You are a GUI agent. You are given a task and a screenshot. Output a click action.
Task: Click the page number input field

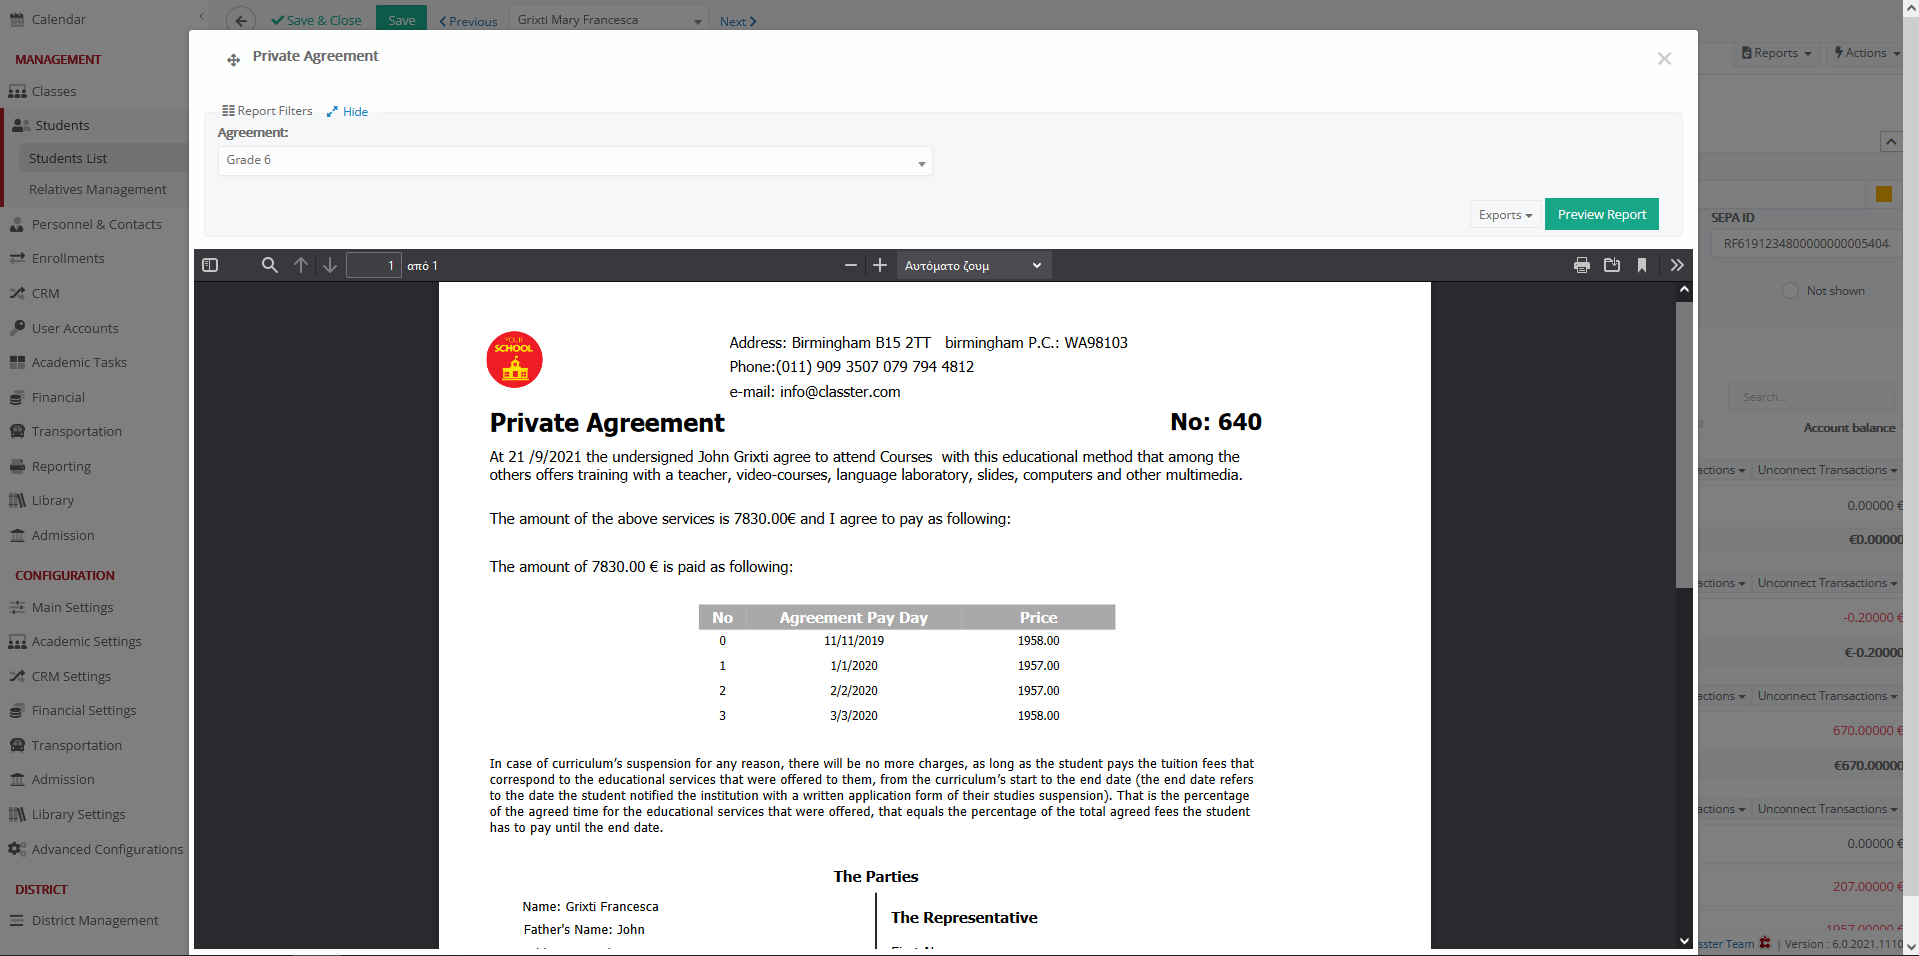(374, 265)
